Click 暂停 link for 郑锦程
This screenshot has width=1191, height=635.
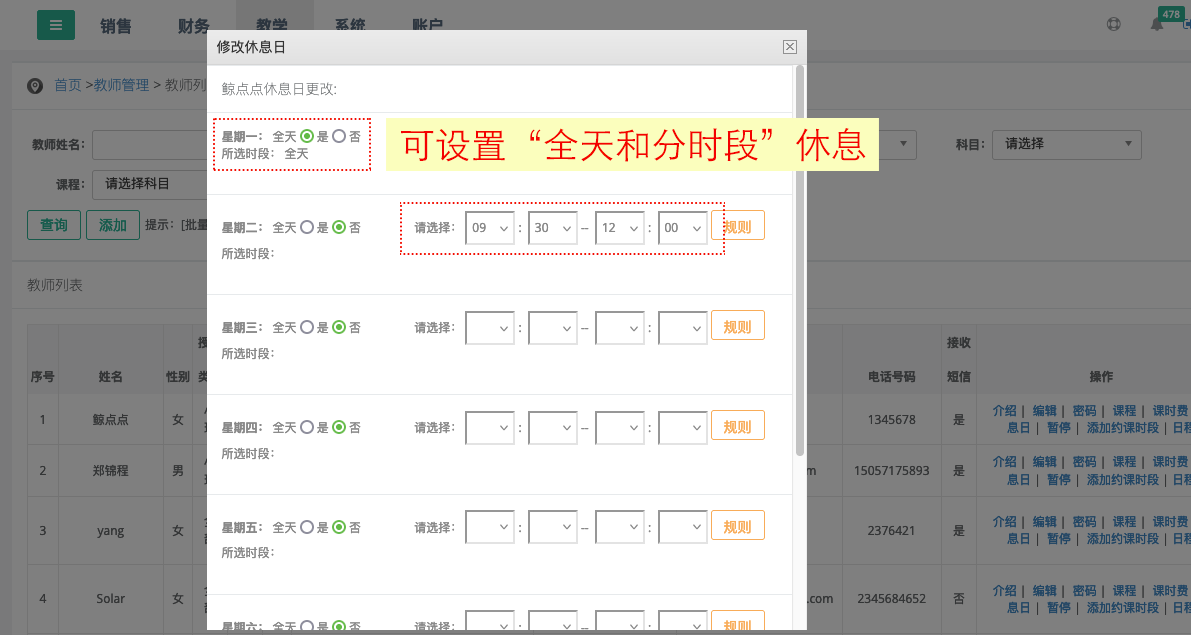pyautogui.click(x=1059, y=480)
